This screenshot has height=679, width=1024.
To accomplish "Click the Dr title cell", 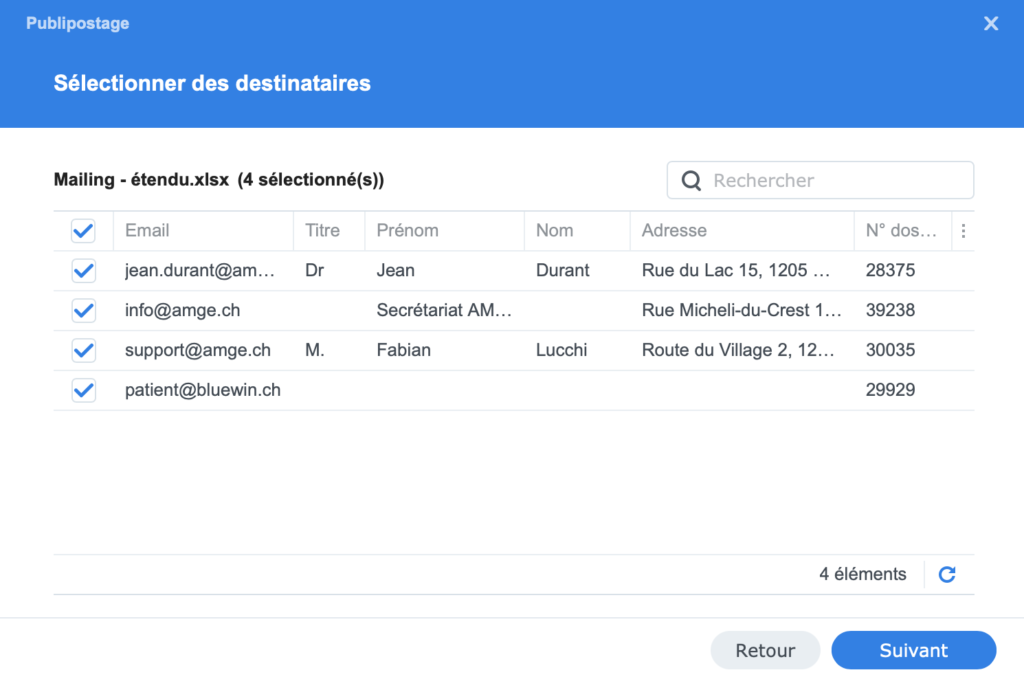I will pos(314,270).
